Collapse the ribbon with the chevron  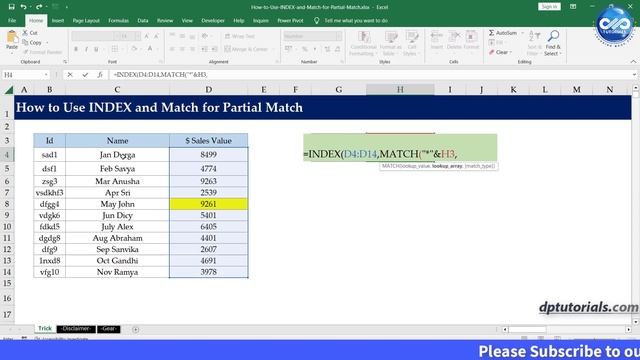(x=633, y=62)
